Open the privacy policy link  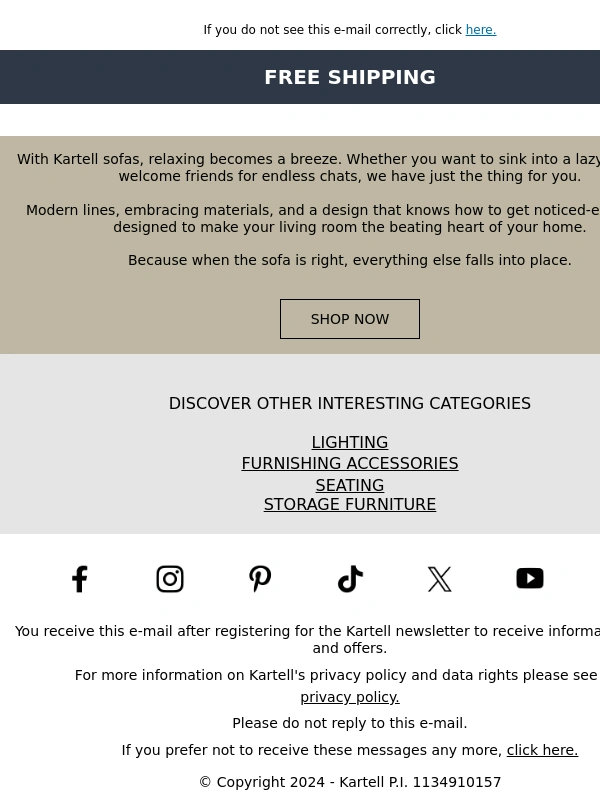(350, 697)
